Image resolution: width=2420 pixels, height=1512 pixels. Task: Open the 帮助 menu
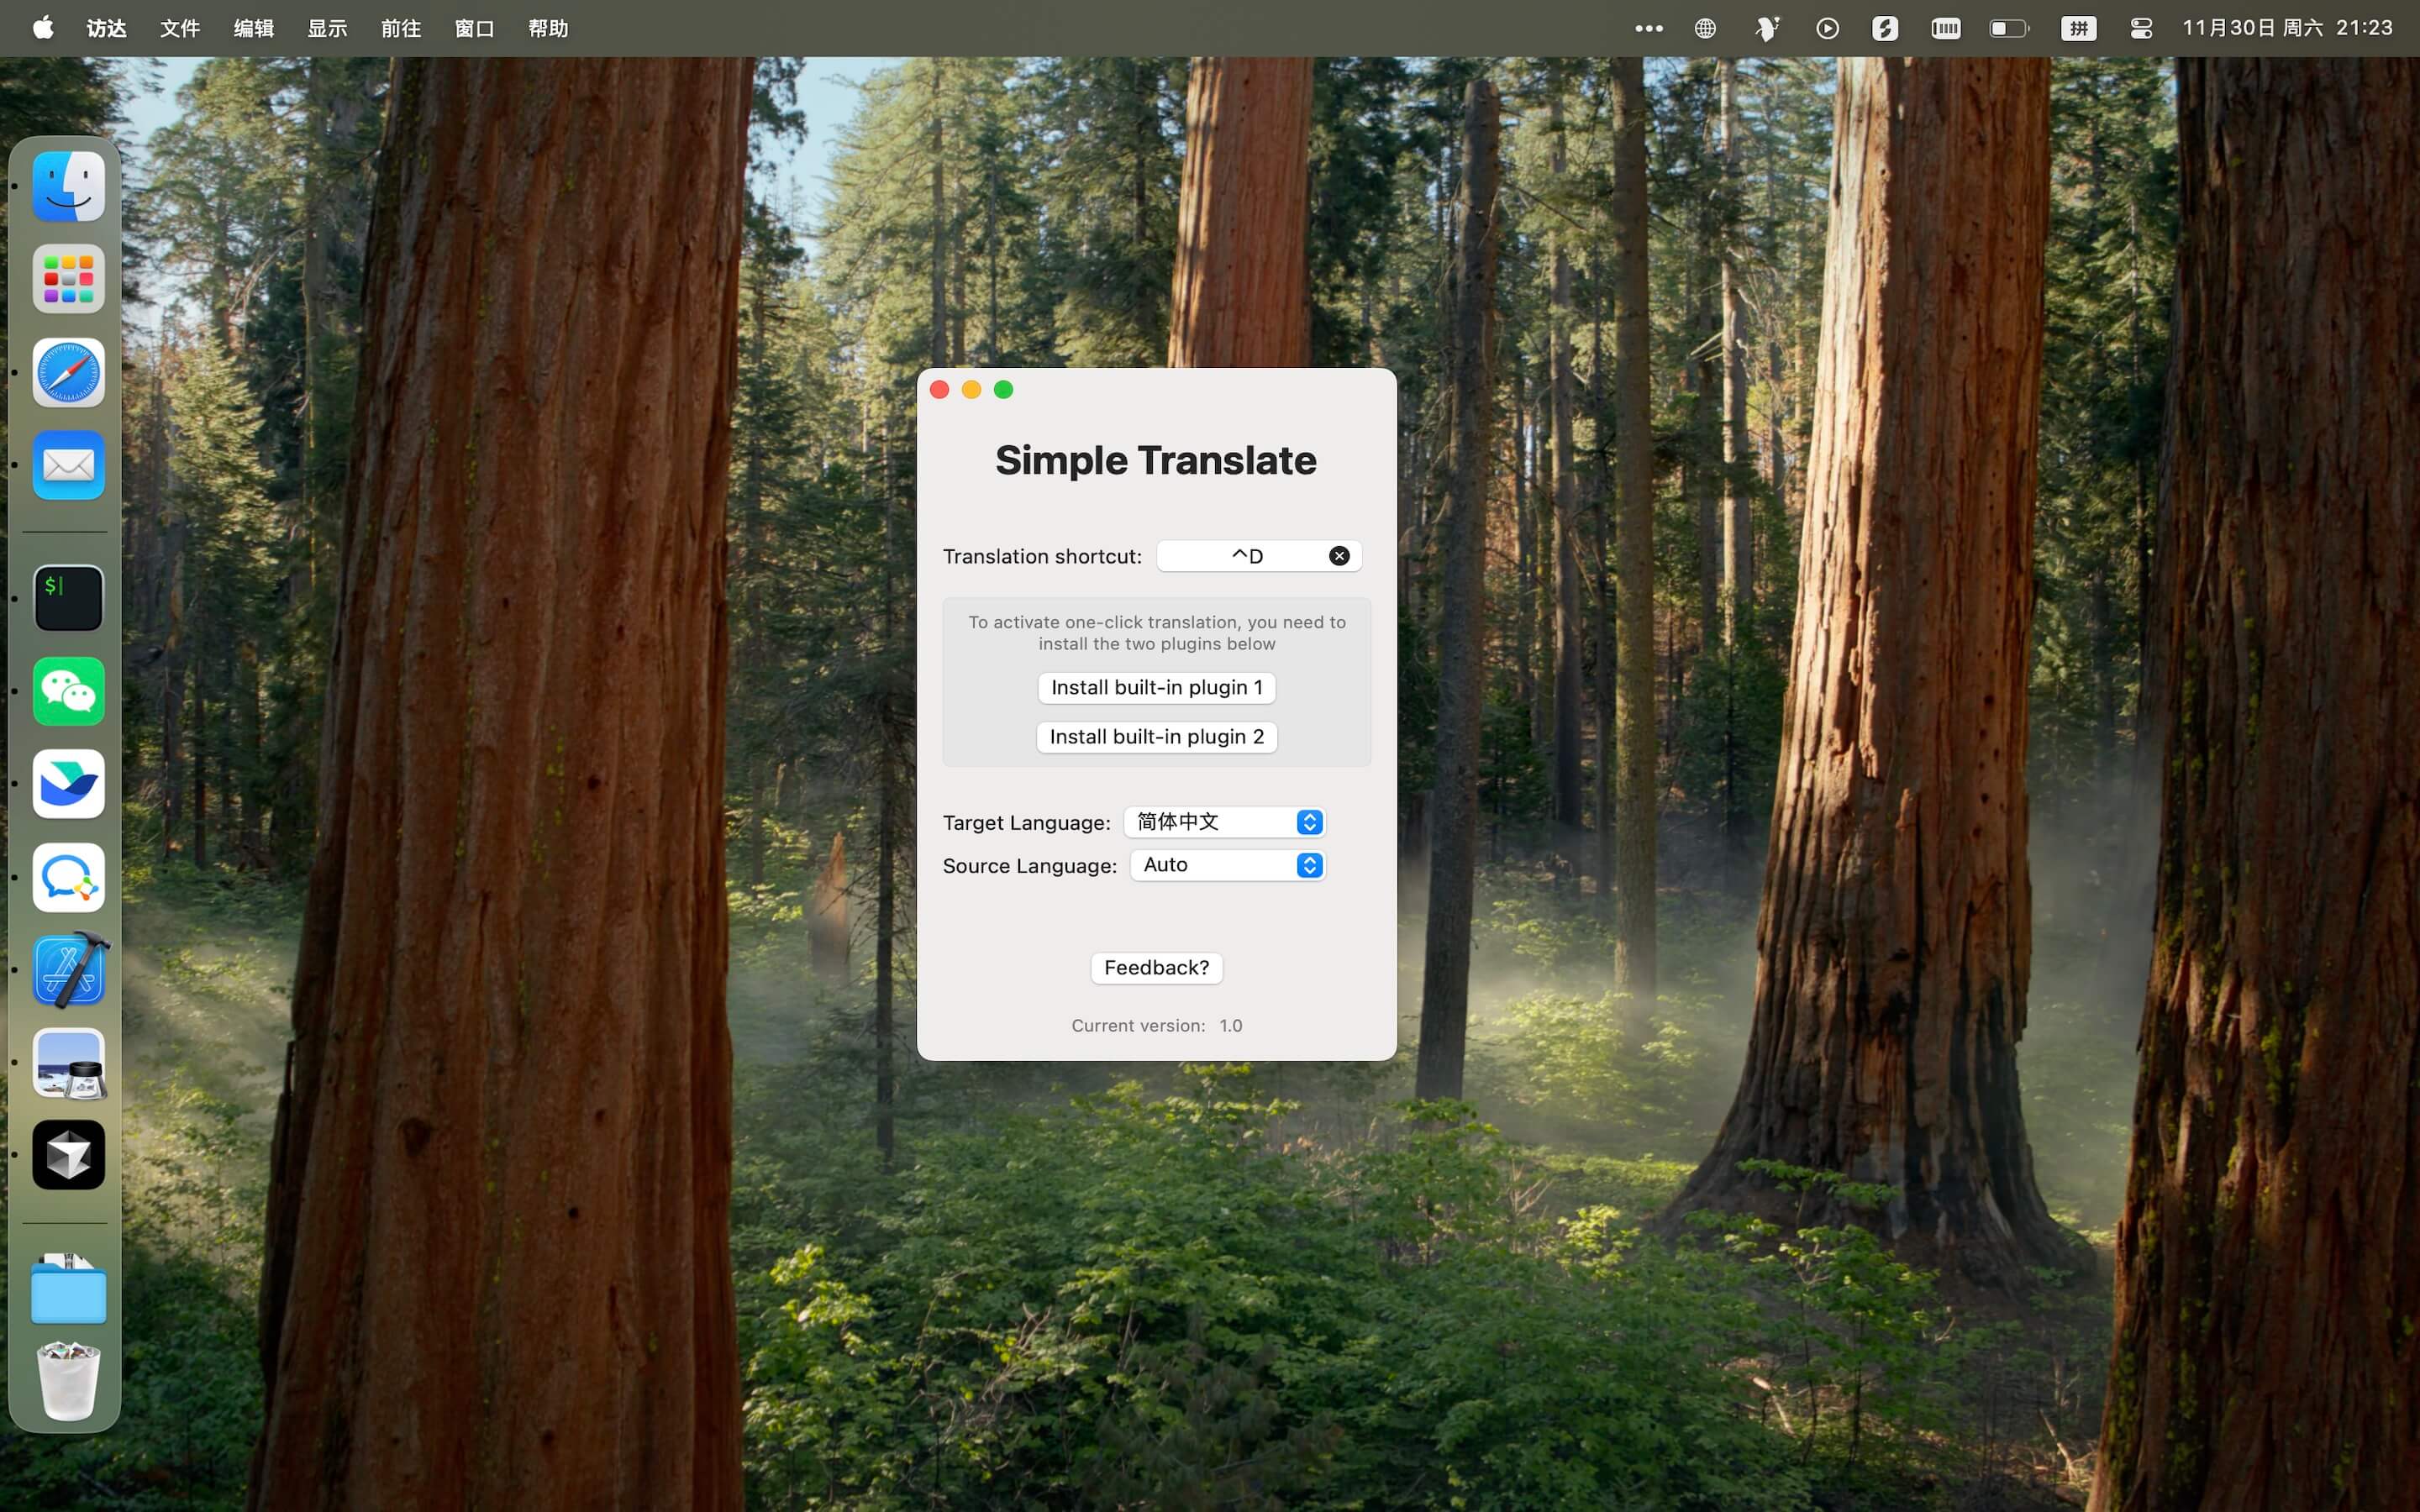[x=548, y=28]
